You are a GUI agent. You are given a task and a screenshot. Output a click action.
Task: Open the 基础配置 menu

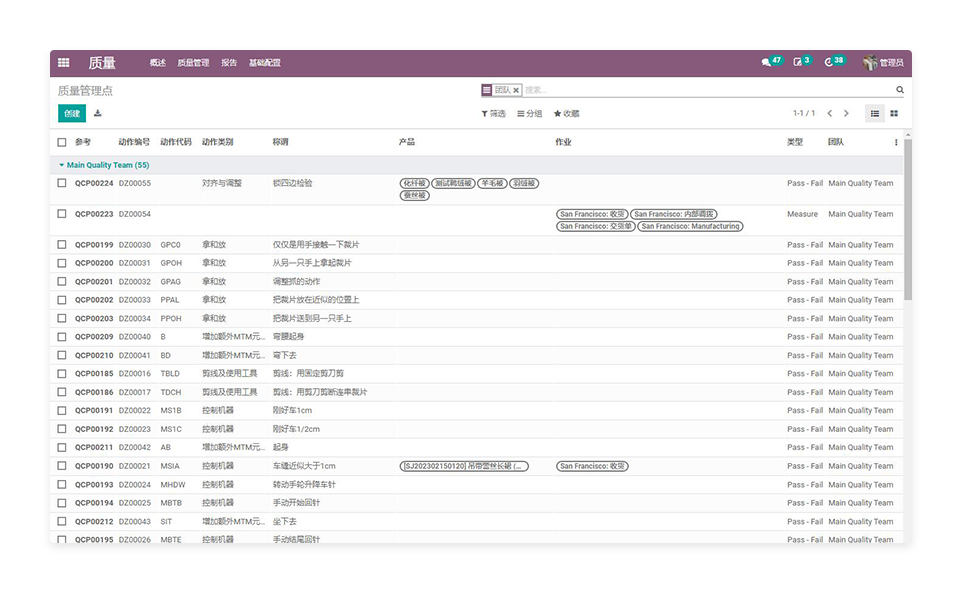pos(264,63)
